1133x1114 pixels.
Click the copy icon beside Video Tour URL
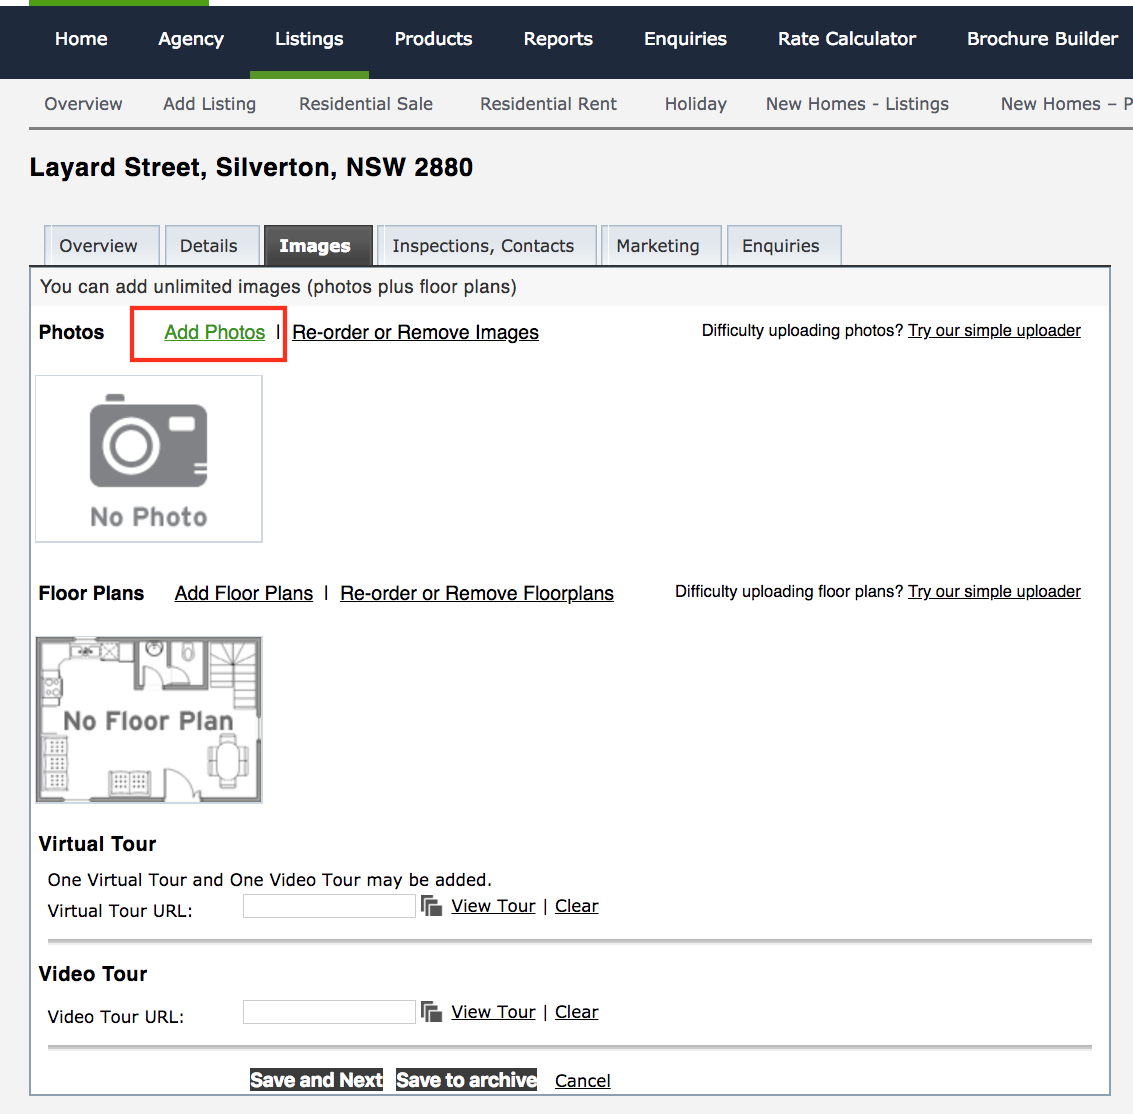click(x=431, y=1012)
